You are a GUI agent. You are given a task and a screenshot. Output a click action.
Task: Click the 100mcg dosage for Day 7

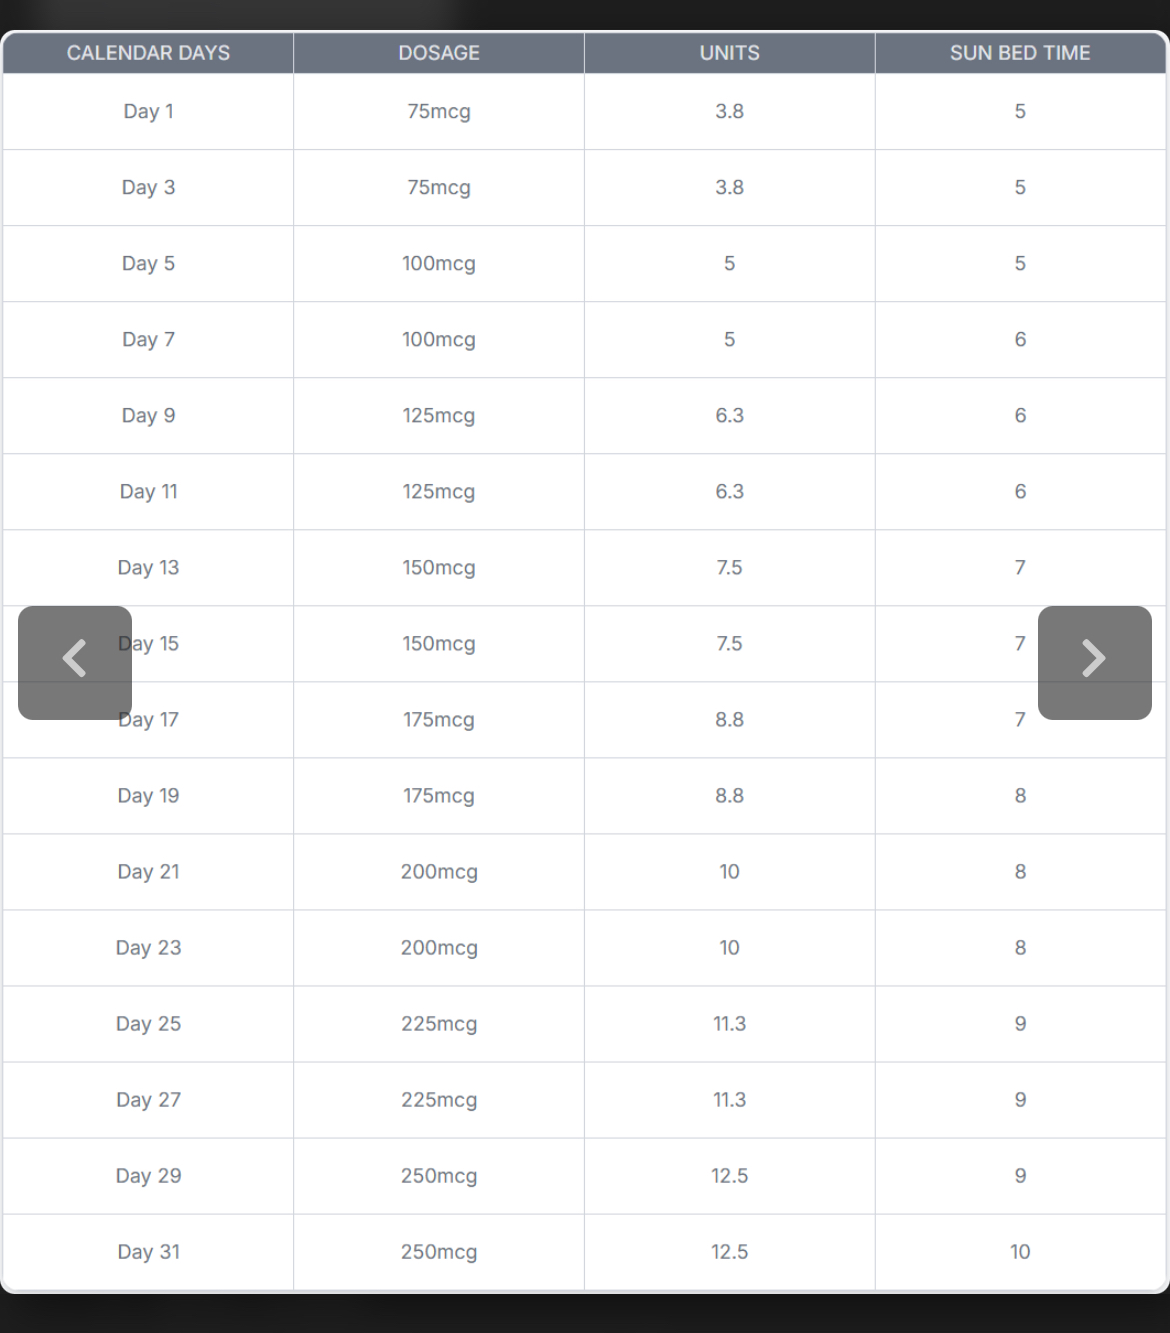[439, 339]
